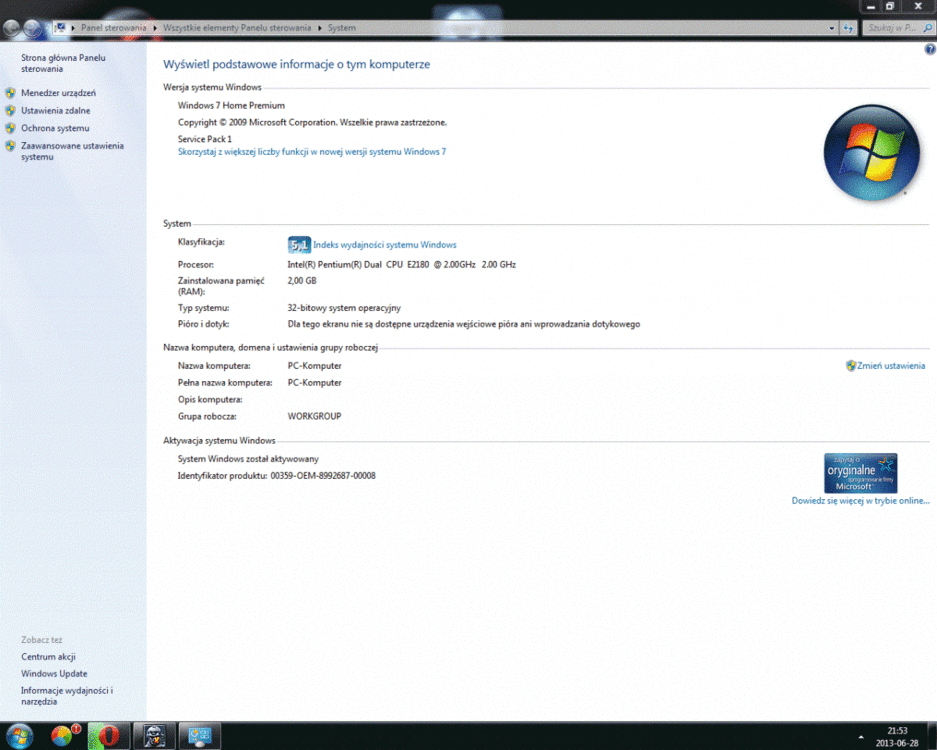
Task: Click shield icon next to Zmień ustawienia
Action: 851,366
